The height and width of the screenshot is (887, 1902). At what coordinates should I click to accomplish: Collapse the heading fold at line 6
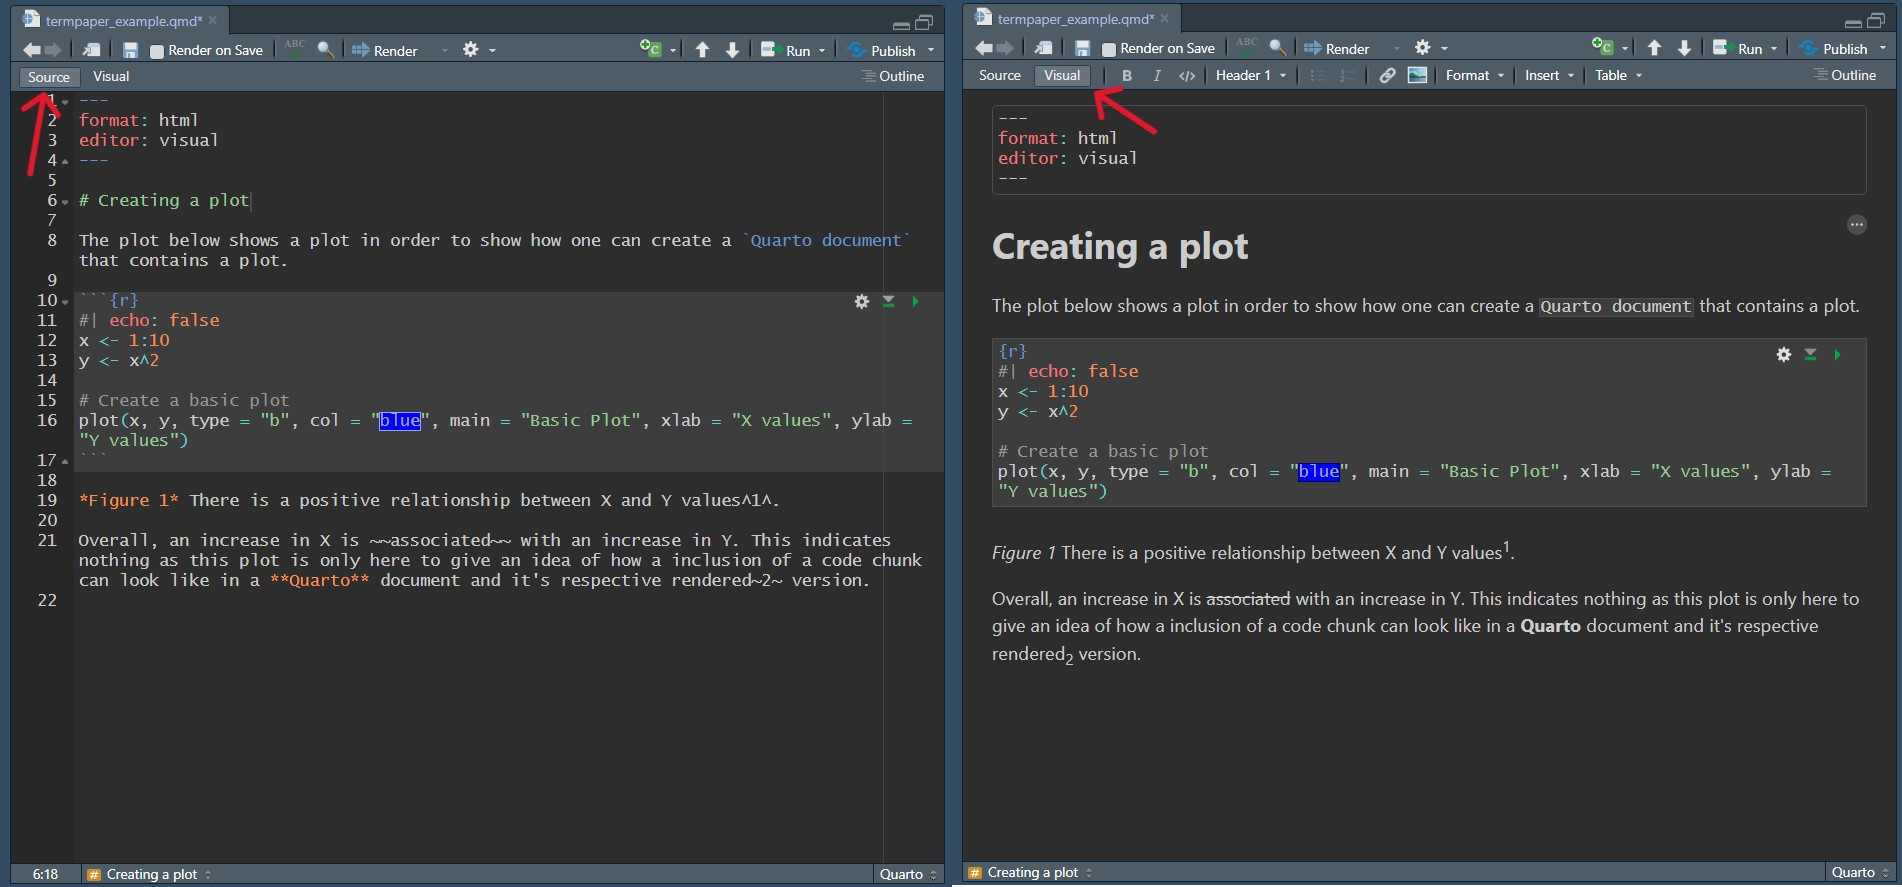tap(65, 201)
